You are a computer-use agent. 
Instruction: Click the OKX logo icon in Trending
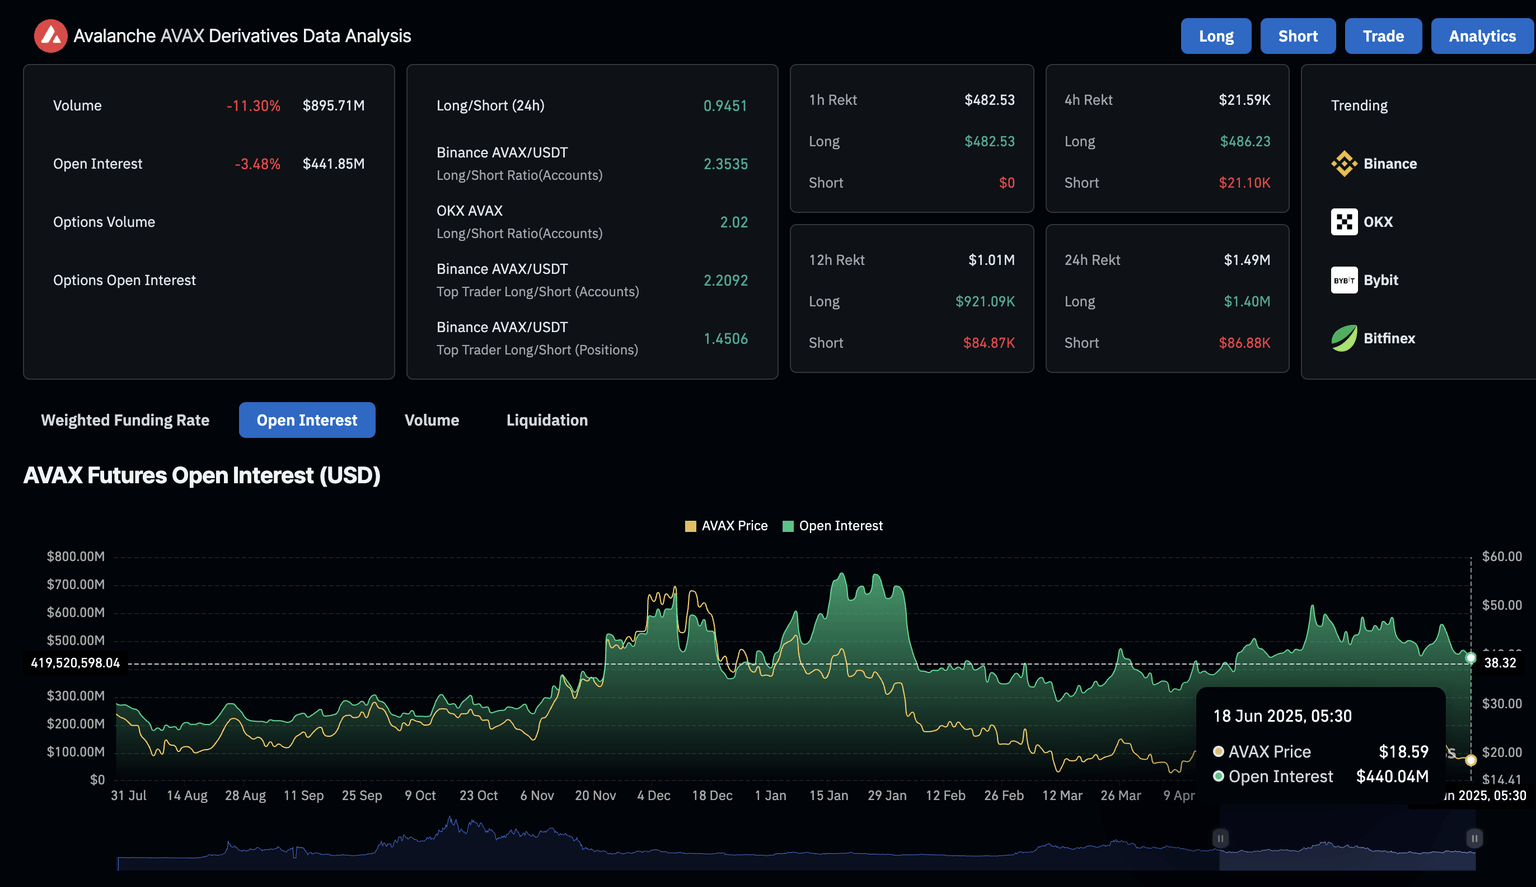click(1344, 222)
